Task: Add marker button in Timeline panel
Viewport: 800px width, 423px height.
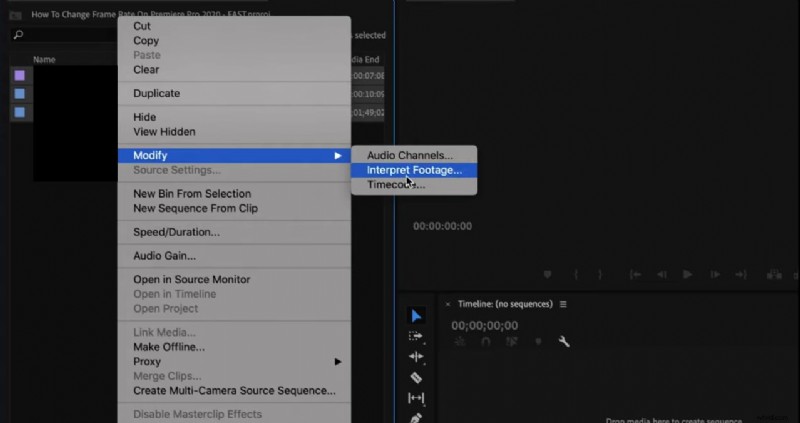Action: [538, 342]
